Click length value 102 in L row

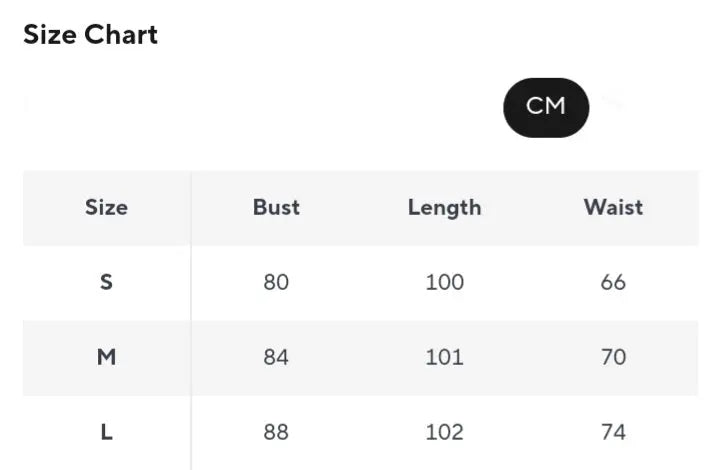click(444, 432)
